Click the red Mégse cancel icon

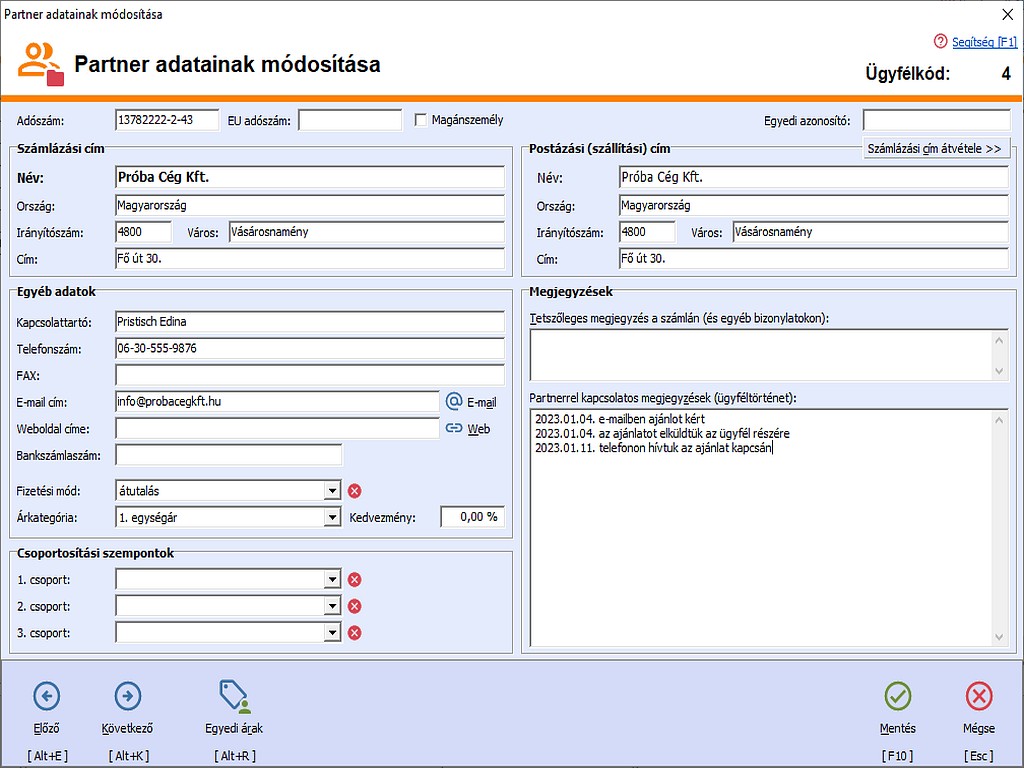[x=979, y=696]
